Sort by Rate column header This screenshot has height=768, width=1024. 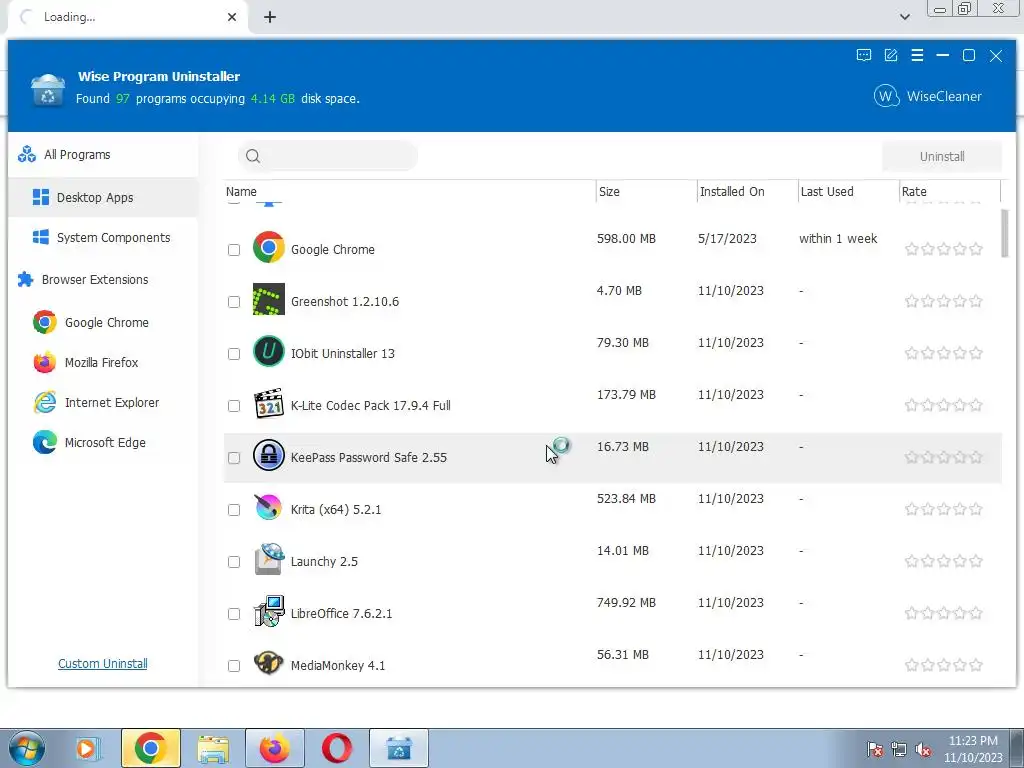pyautogui.click(x=950, y=191)
